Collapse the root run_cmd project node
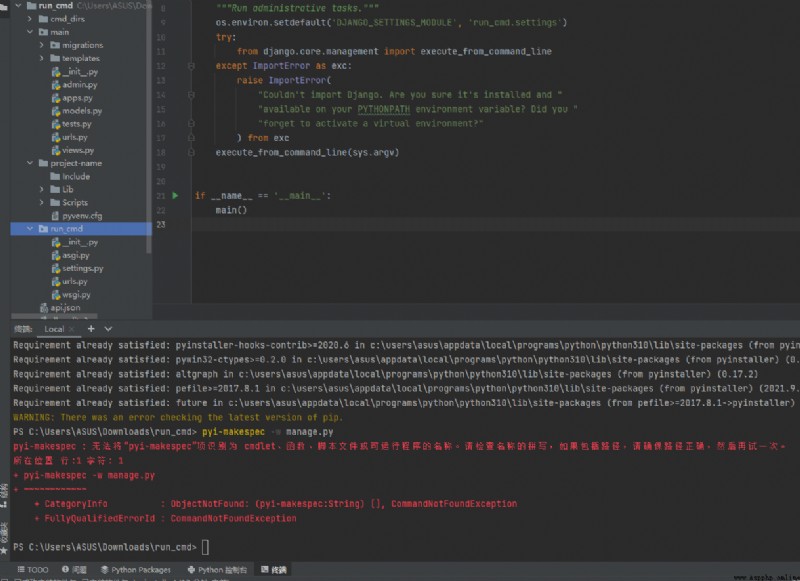This screenshot has width=800, height=581. click(x=18, y=6)
